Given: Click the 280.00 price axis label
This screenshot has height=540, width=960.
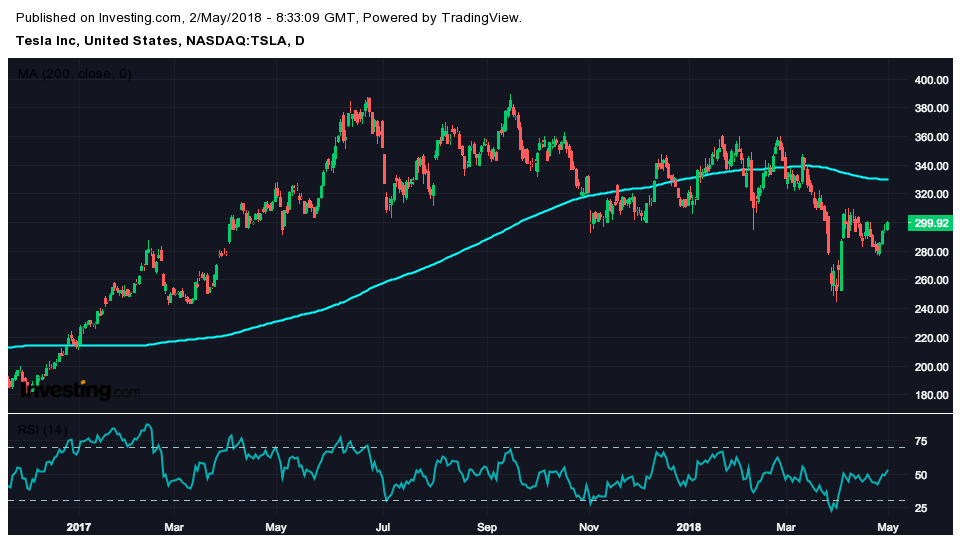Looking at the screenshot, I should tap(931, 252).
